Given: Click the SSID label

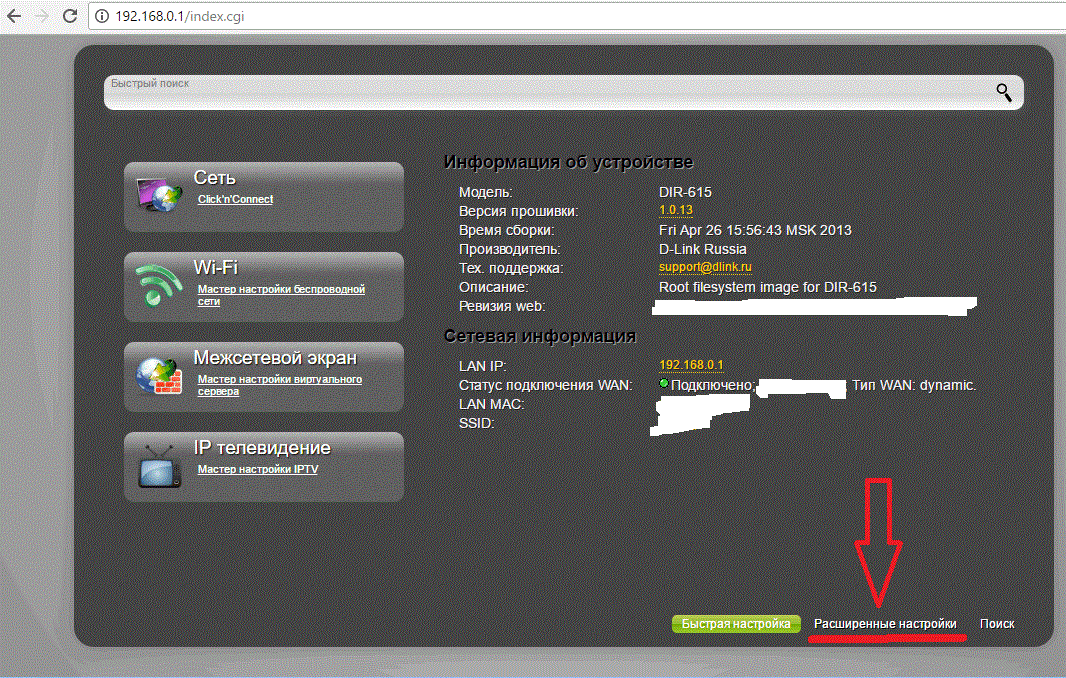Looking at the screenshot, I should pos(476,424).
